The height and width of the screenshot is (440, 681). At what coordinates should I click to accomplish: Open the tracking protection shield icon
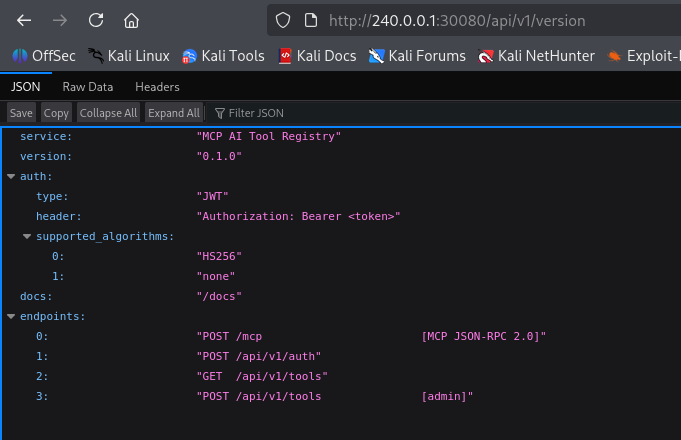pos(283,20)
